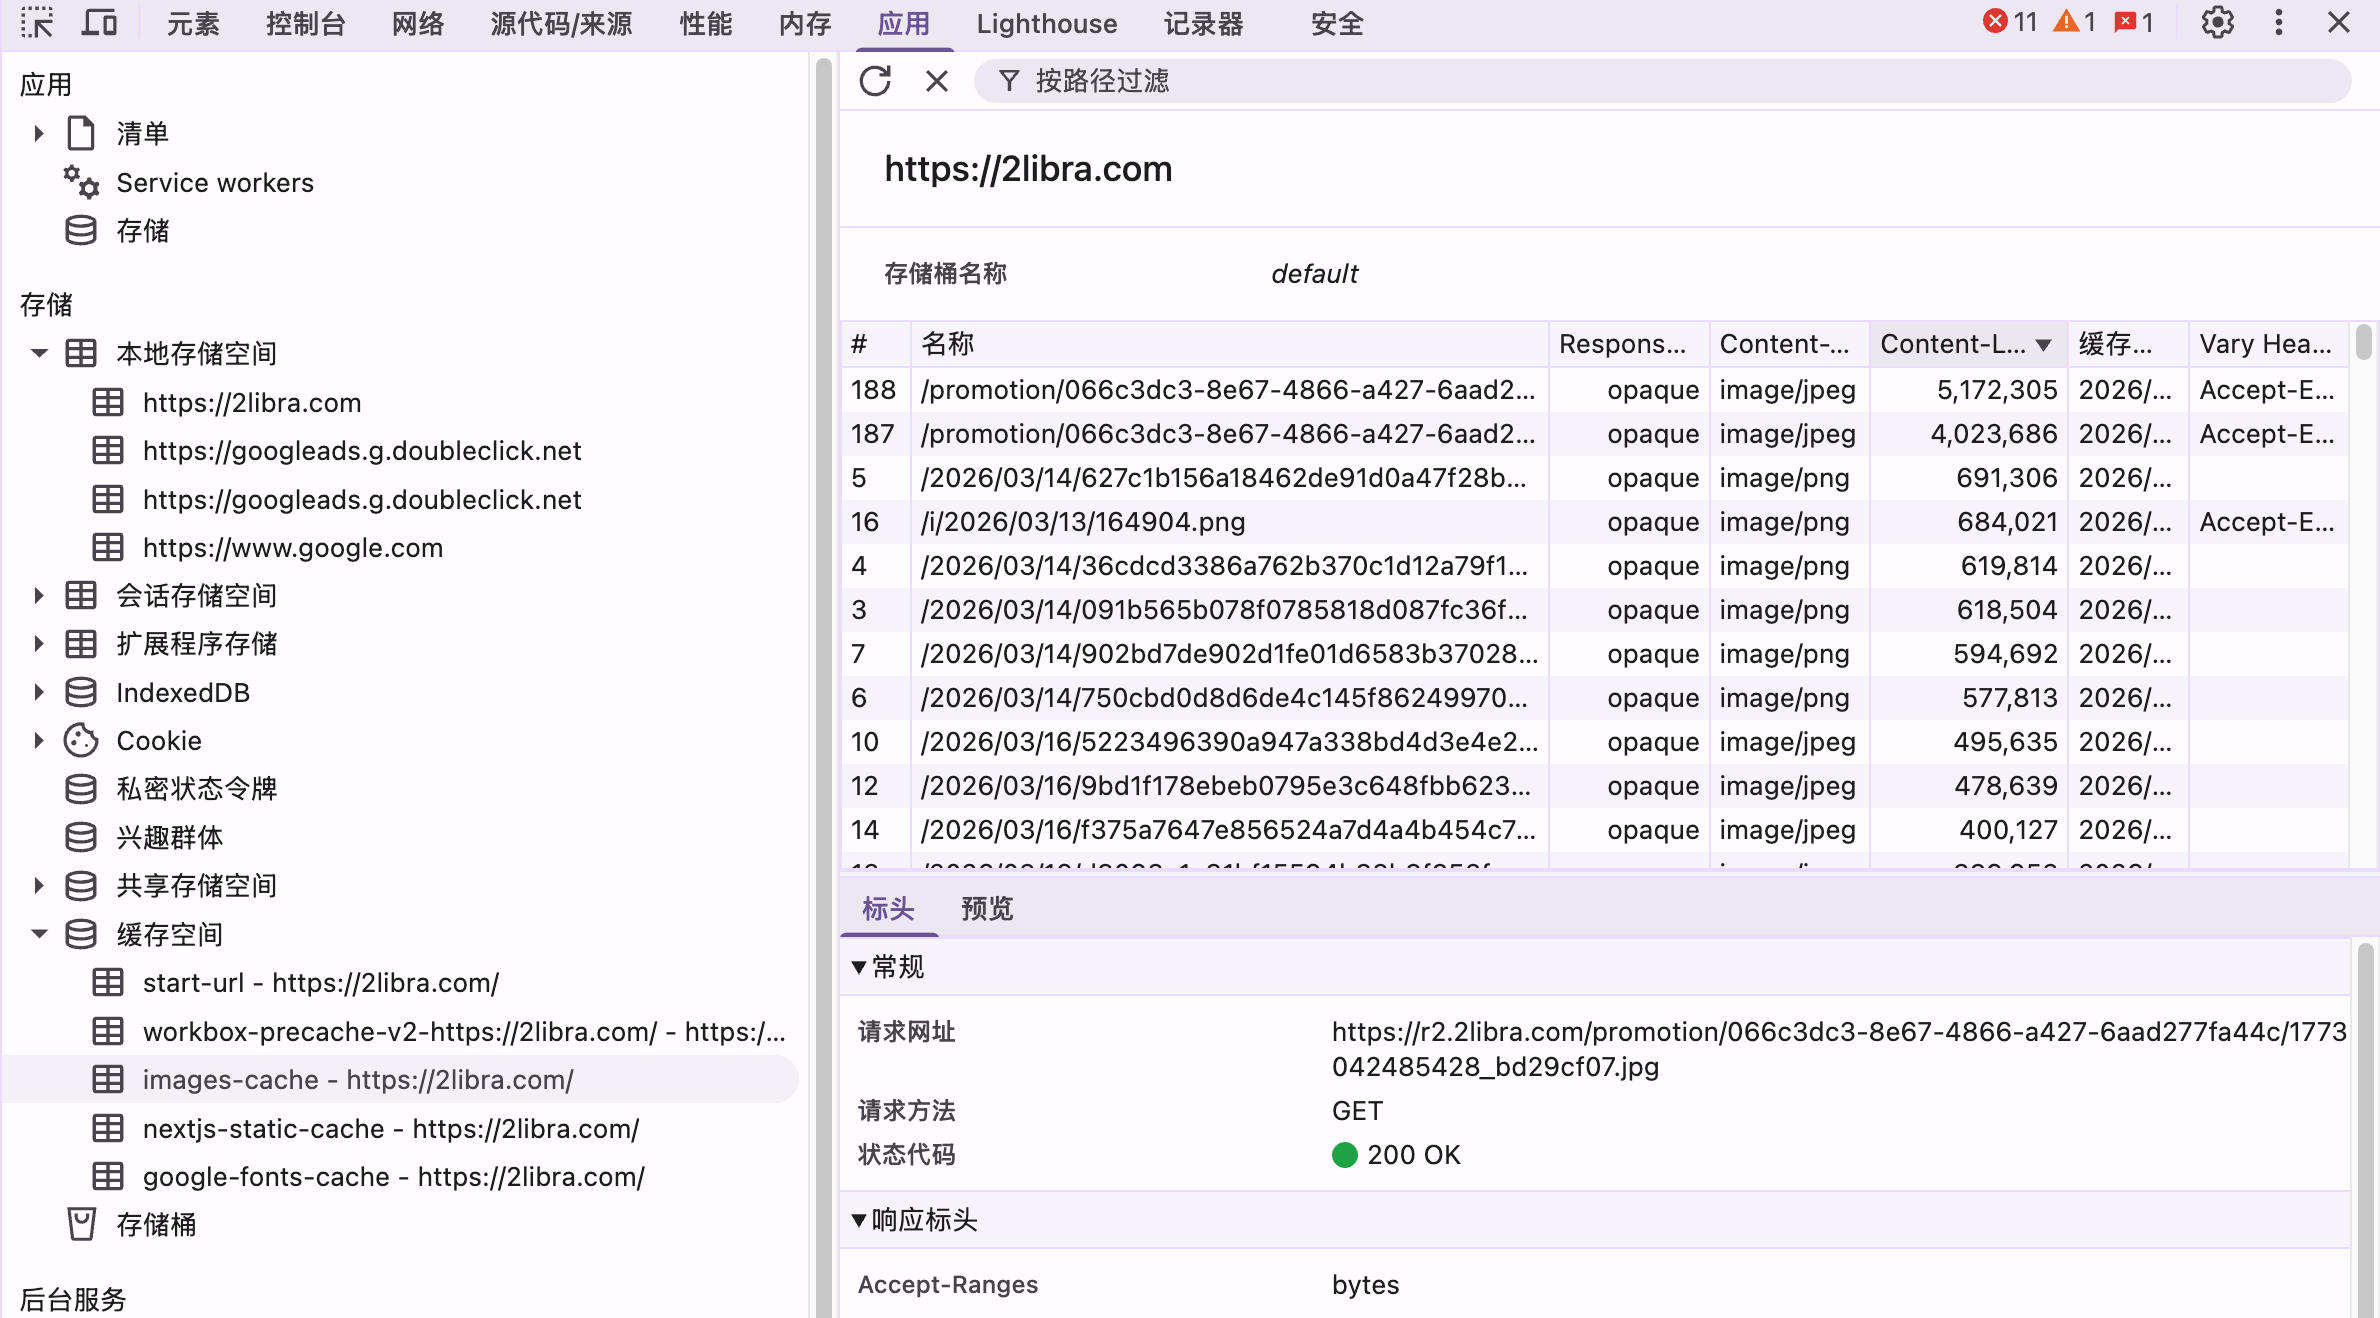Image resolution: width=2380 pixels, height=1318 pixels.
Task: Open the three-dot customize menu
Action: click(2279, 22)
